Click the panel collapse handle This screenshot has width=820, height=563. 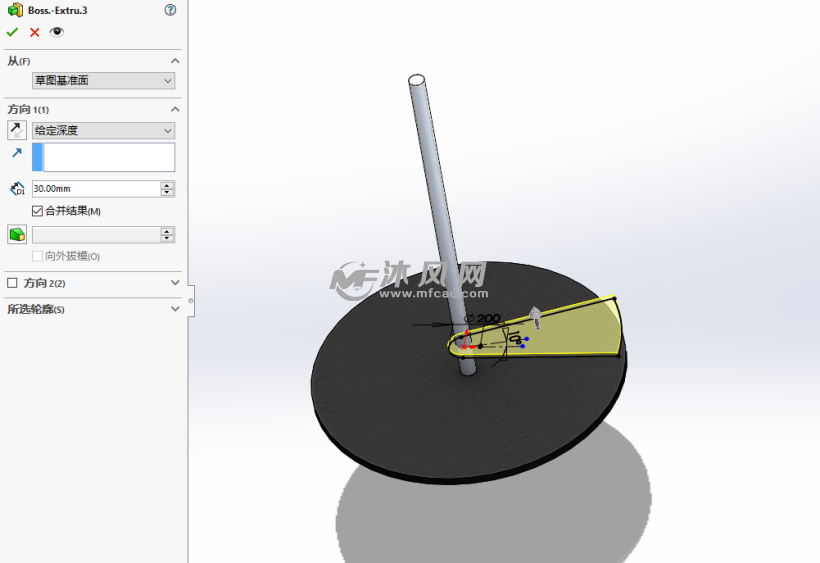click(x=191, y=301)
